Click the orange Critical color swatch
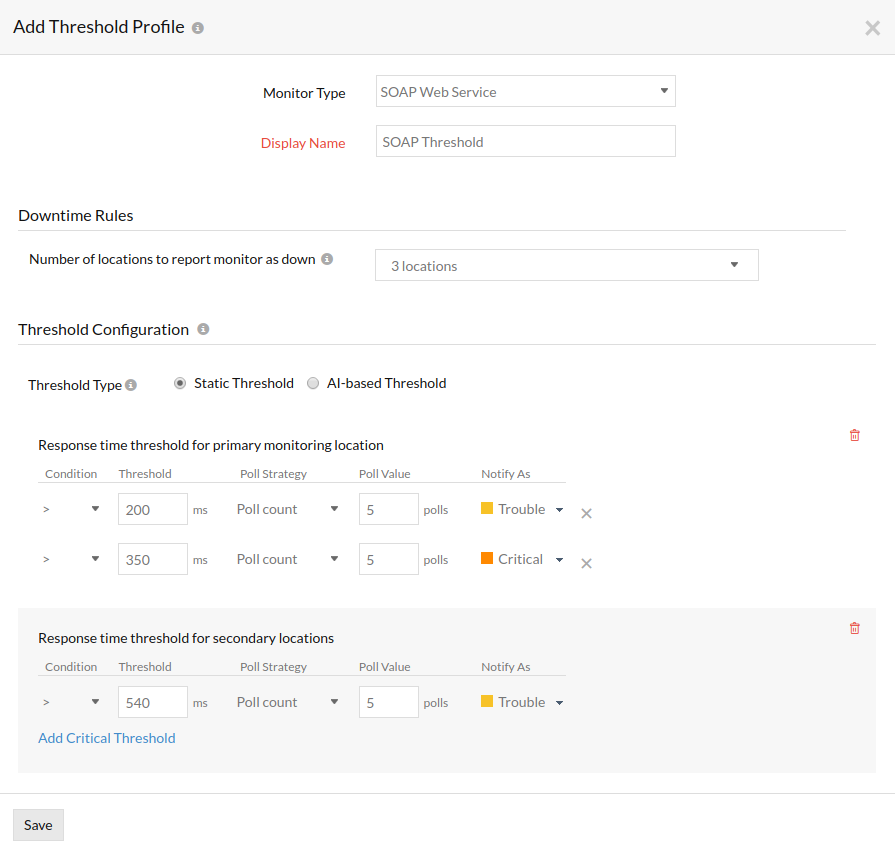895x851 pixels. click(487, 558)
